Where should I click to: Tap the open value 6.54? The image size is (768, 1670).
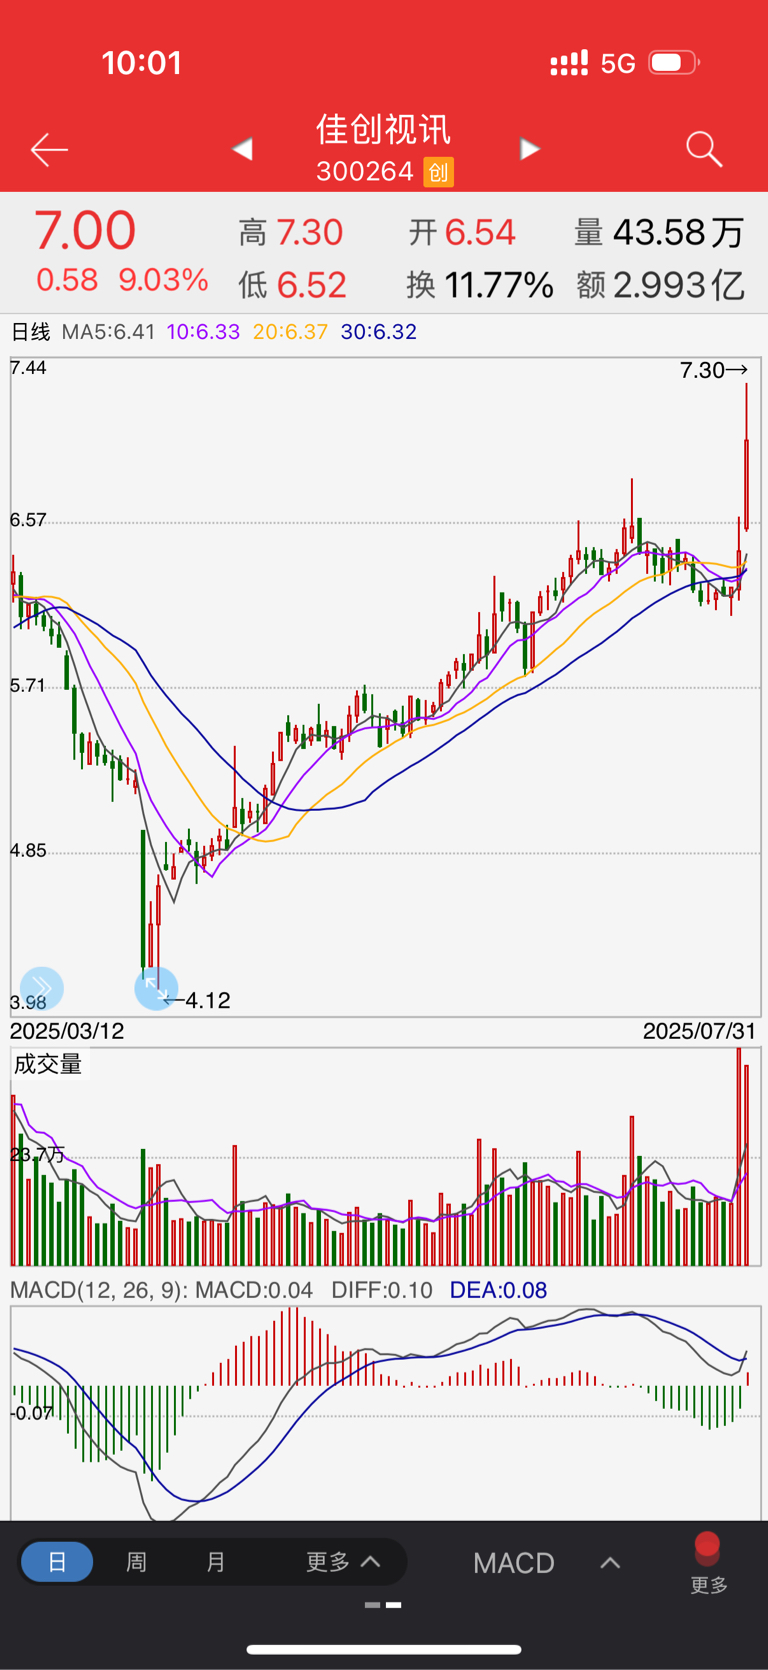point(480,233)
